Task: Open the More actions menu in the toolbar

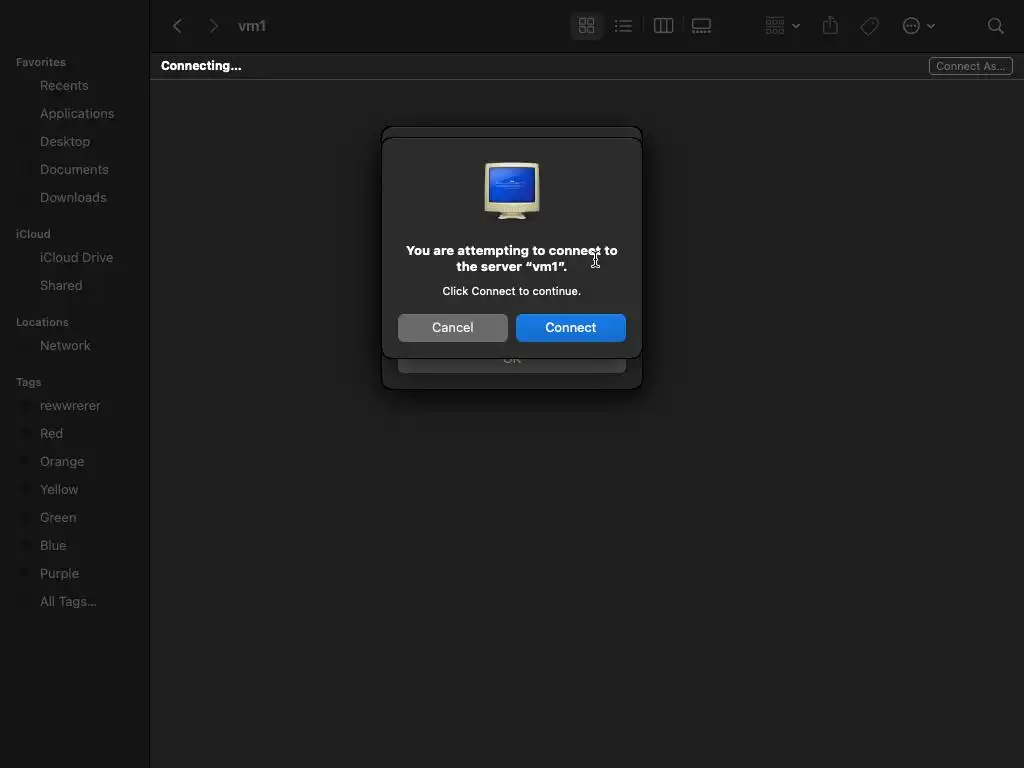Action: pos(918,26)
